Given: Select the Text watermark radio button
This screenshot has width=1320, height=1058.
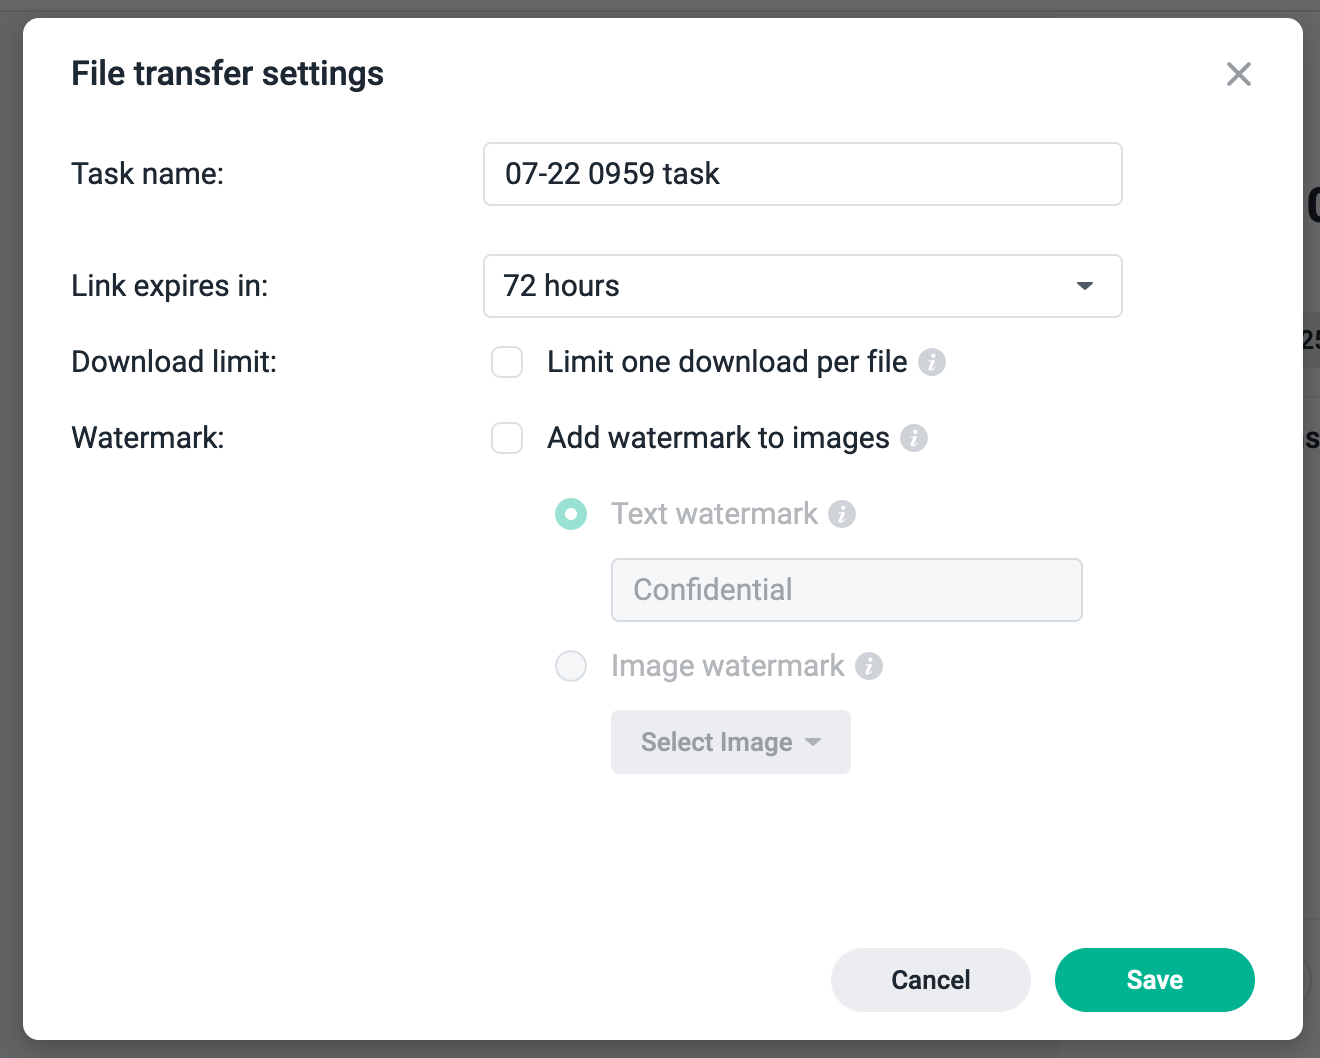Looking at the screenshot, I should [x=571, y=514].
